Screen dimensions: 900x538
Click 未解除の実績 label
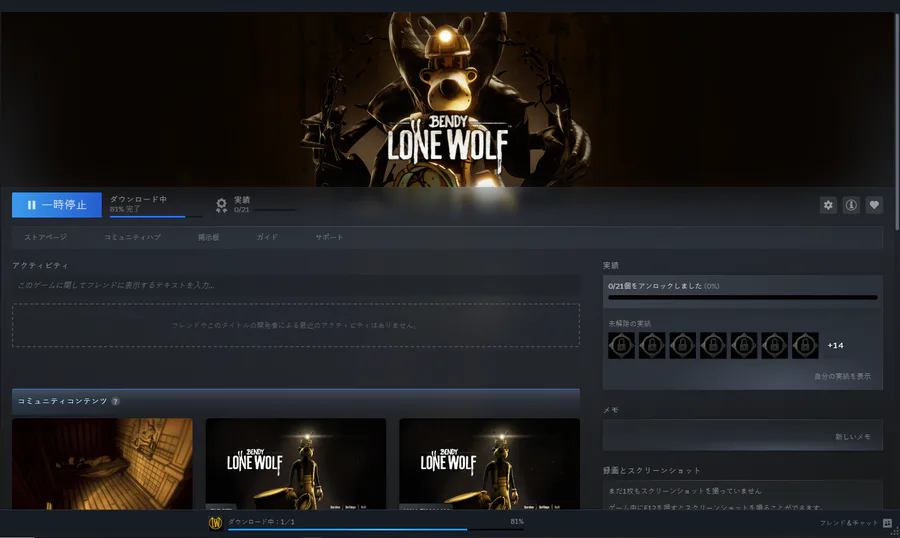tap(630, 324)
